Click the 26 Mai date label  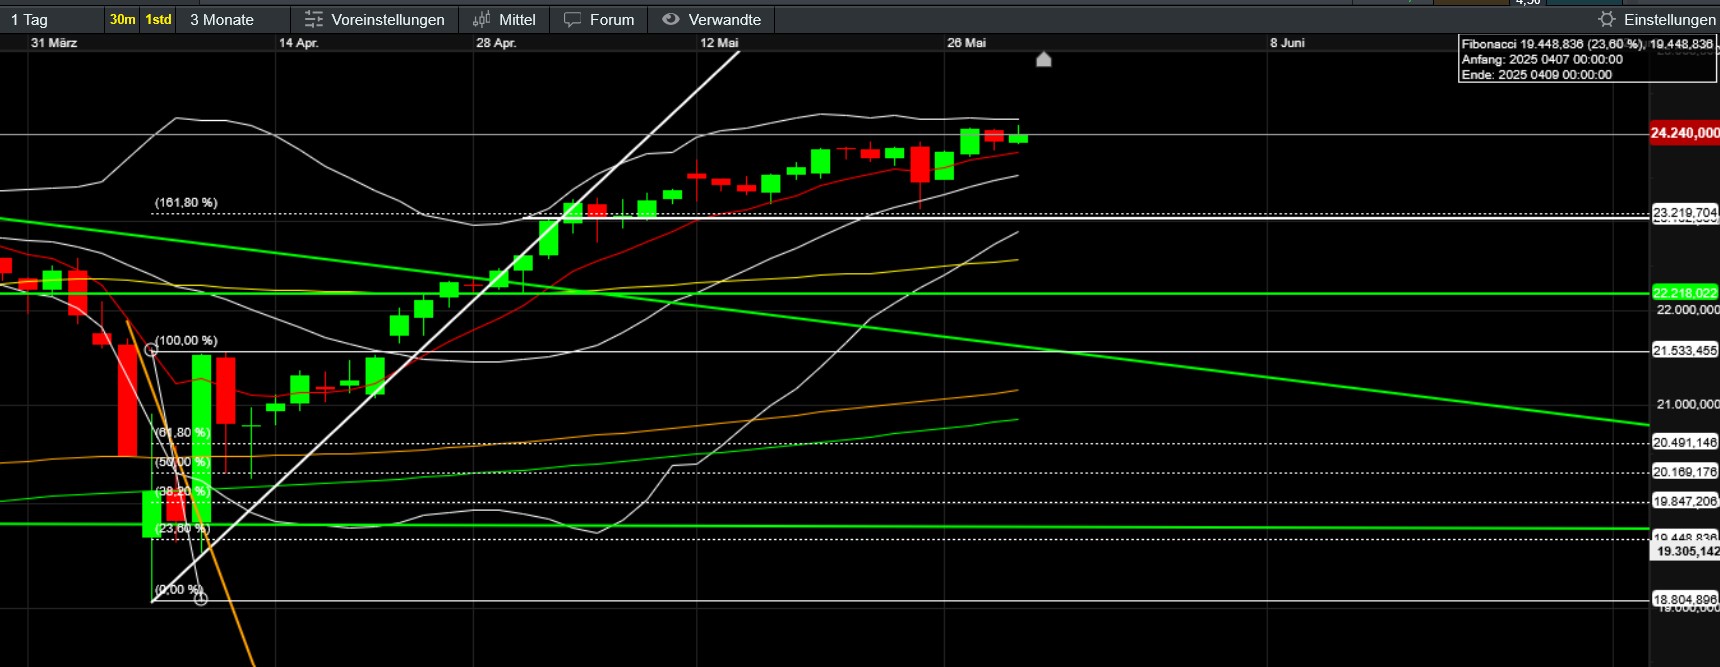coord(967,43)
